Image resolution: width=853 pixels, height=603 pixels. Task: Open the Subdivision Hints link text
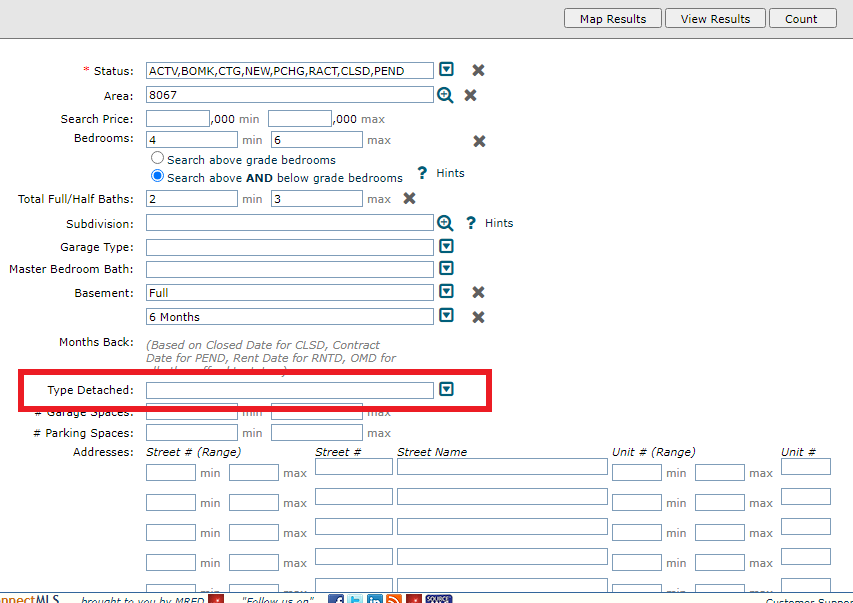(499, 223)
